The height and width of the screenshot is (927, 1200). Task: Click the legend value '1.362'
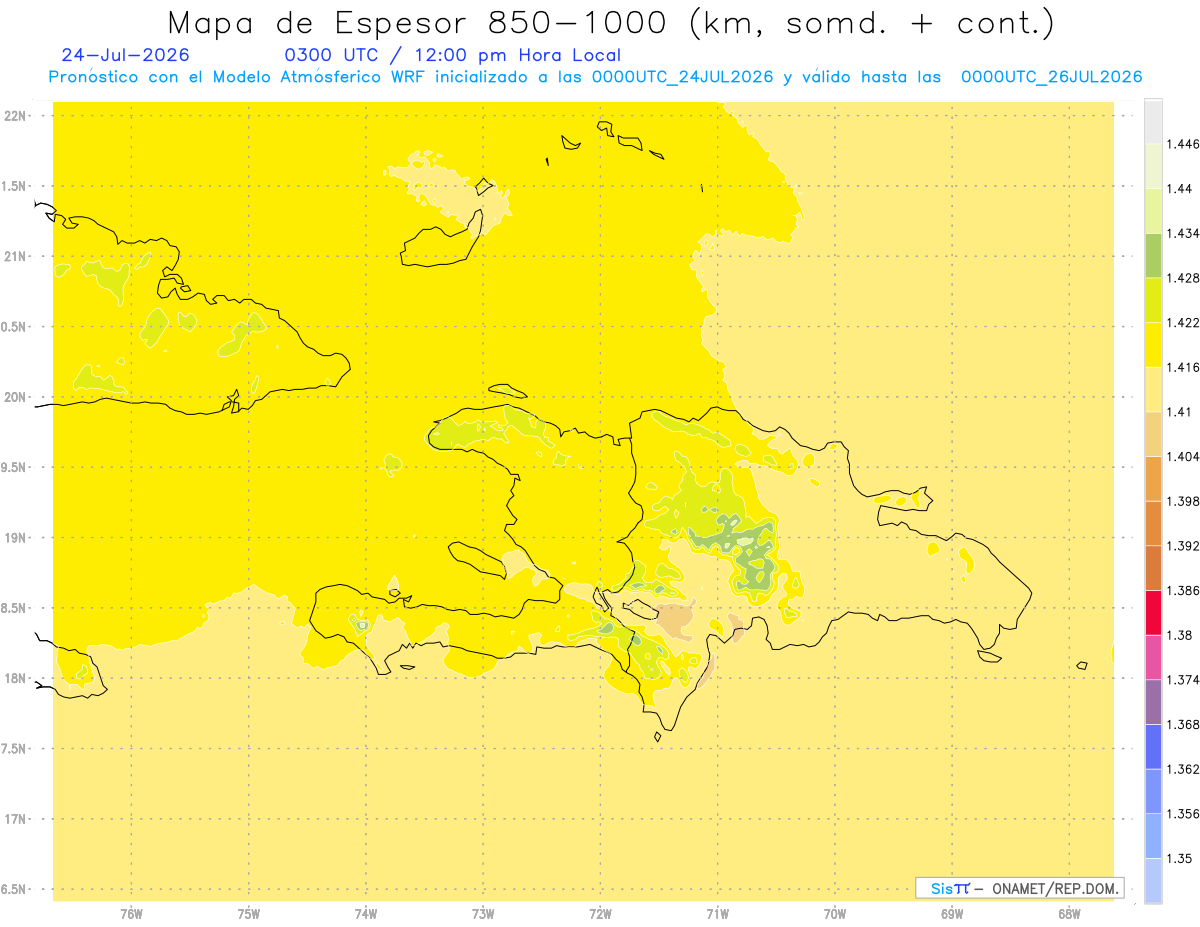1185,769
